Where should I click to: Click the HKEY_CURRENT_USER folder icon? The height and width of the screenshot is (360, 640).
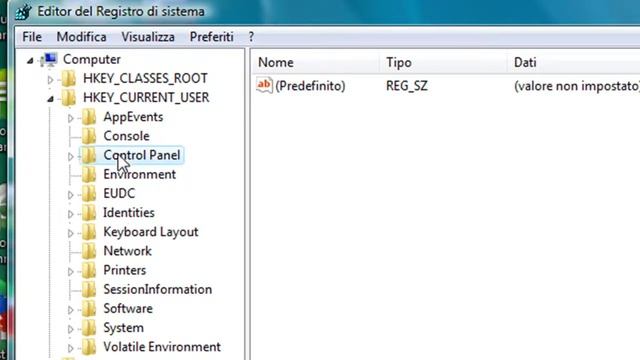pos(69,98)
